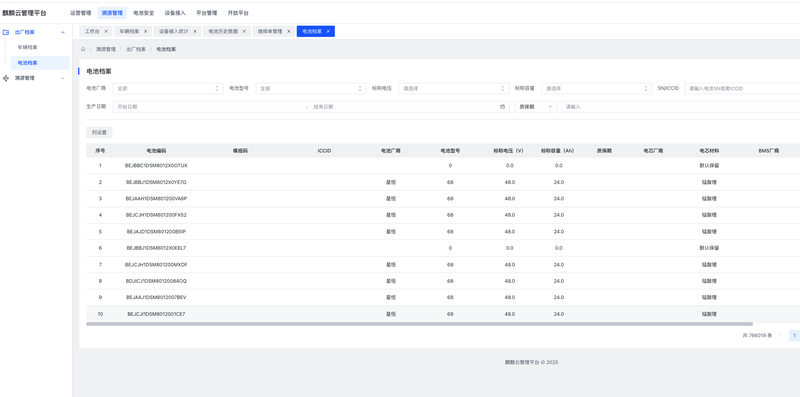Click the 标称电压 (V) column header

point(508,151)
